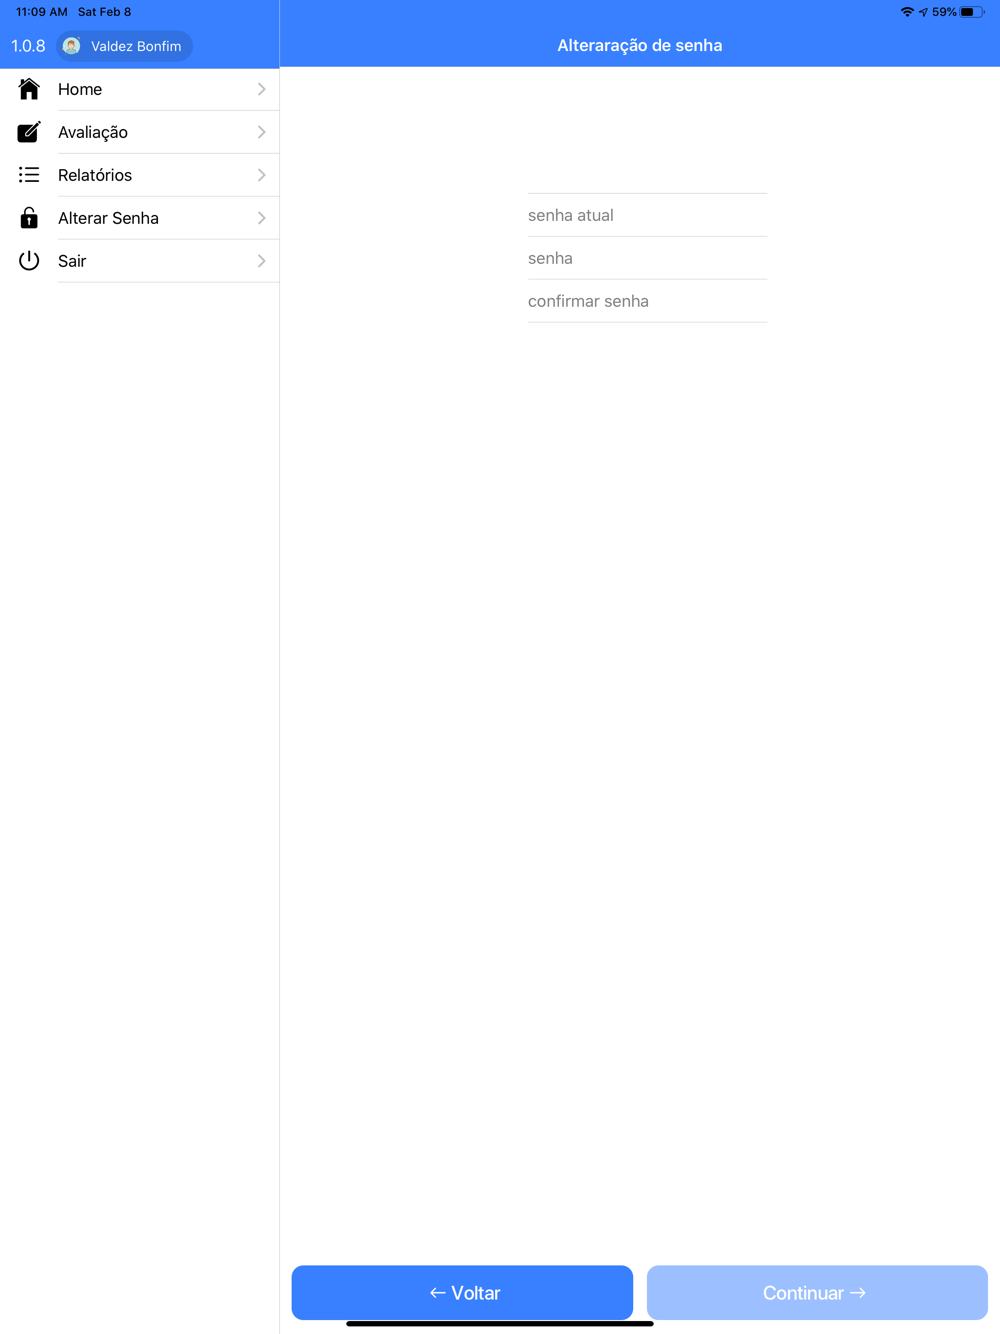Tap the user avatar icon
Viewport: 1000px width, 1334px height.
click(x=71, y=46)
